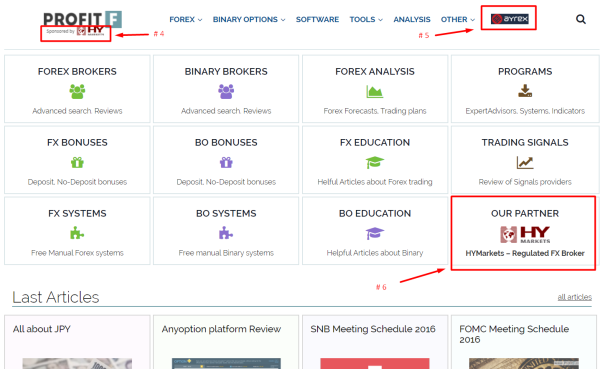Open the green Forex Brokers people icon
Image resolution: width=600 pixels, height=369 pixels.
click(x=77, y=91)
